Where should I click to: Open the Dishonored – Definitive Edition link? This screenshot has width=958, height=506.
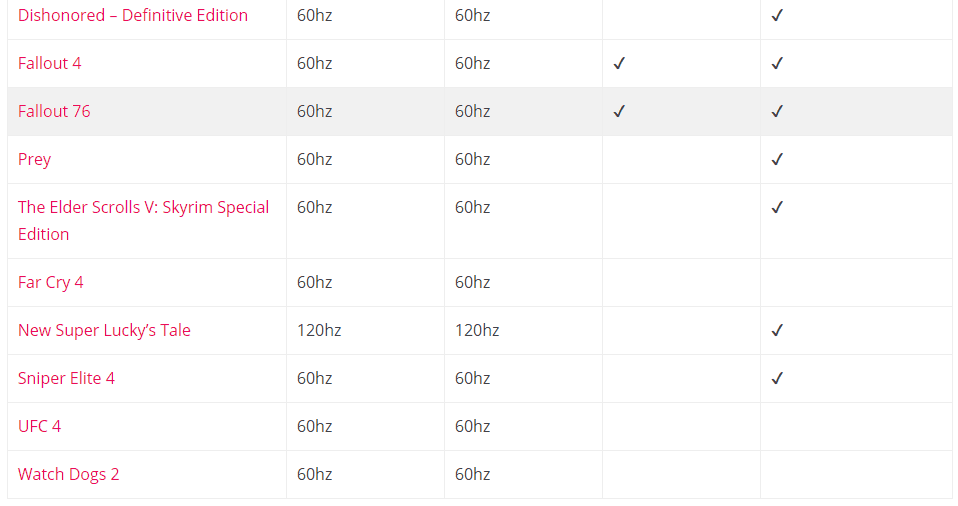[133, 15]
